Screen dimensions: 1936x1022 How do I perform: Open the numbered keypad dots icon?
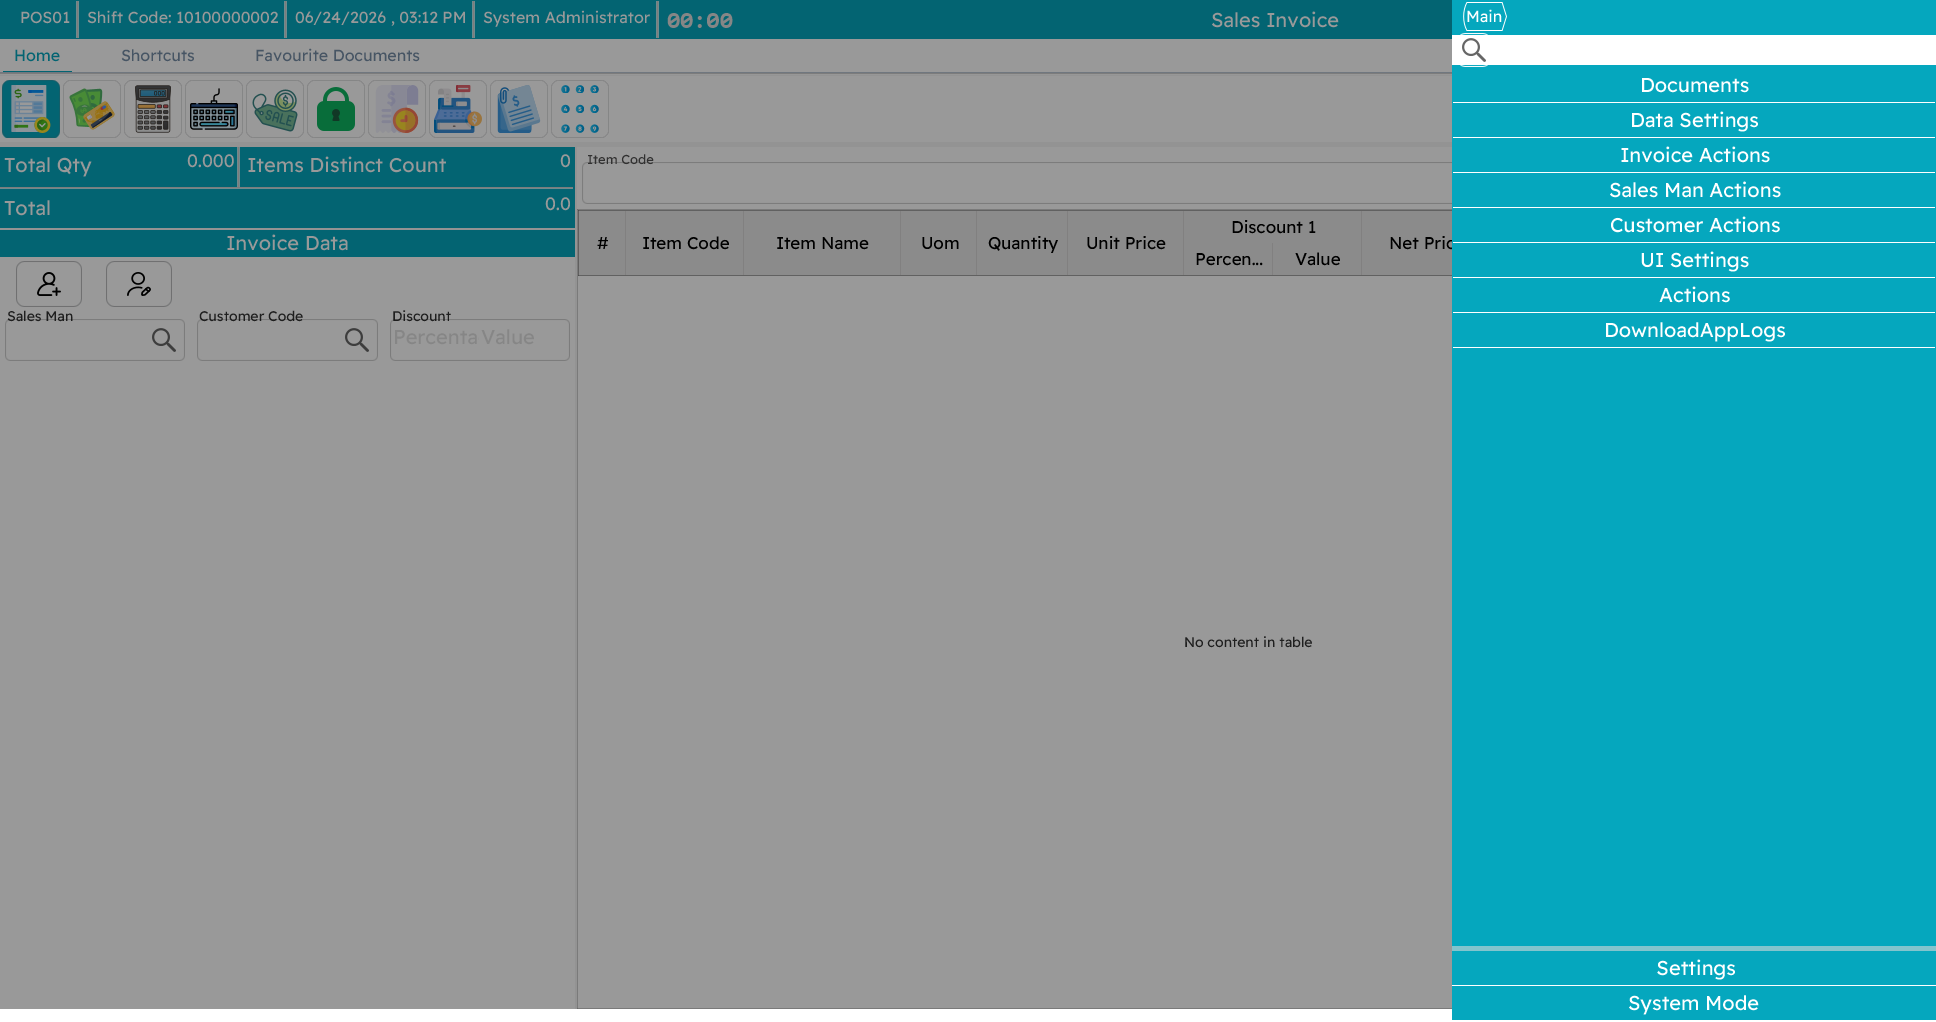580,109
